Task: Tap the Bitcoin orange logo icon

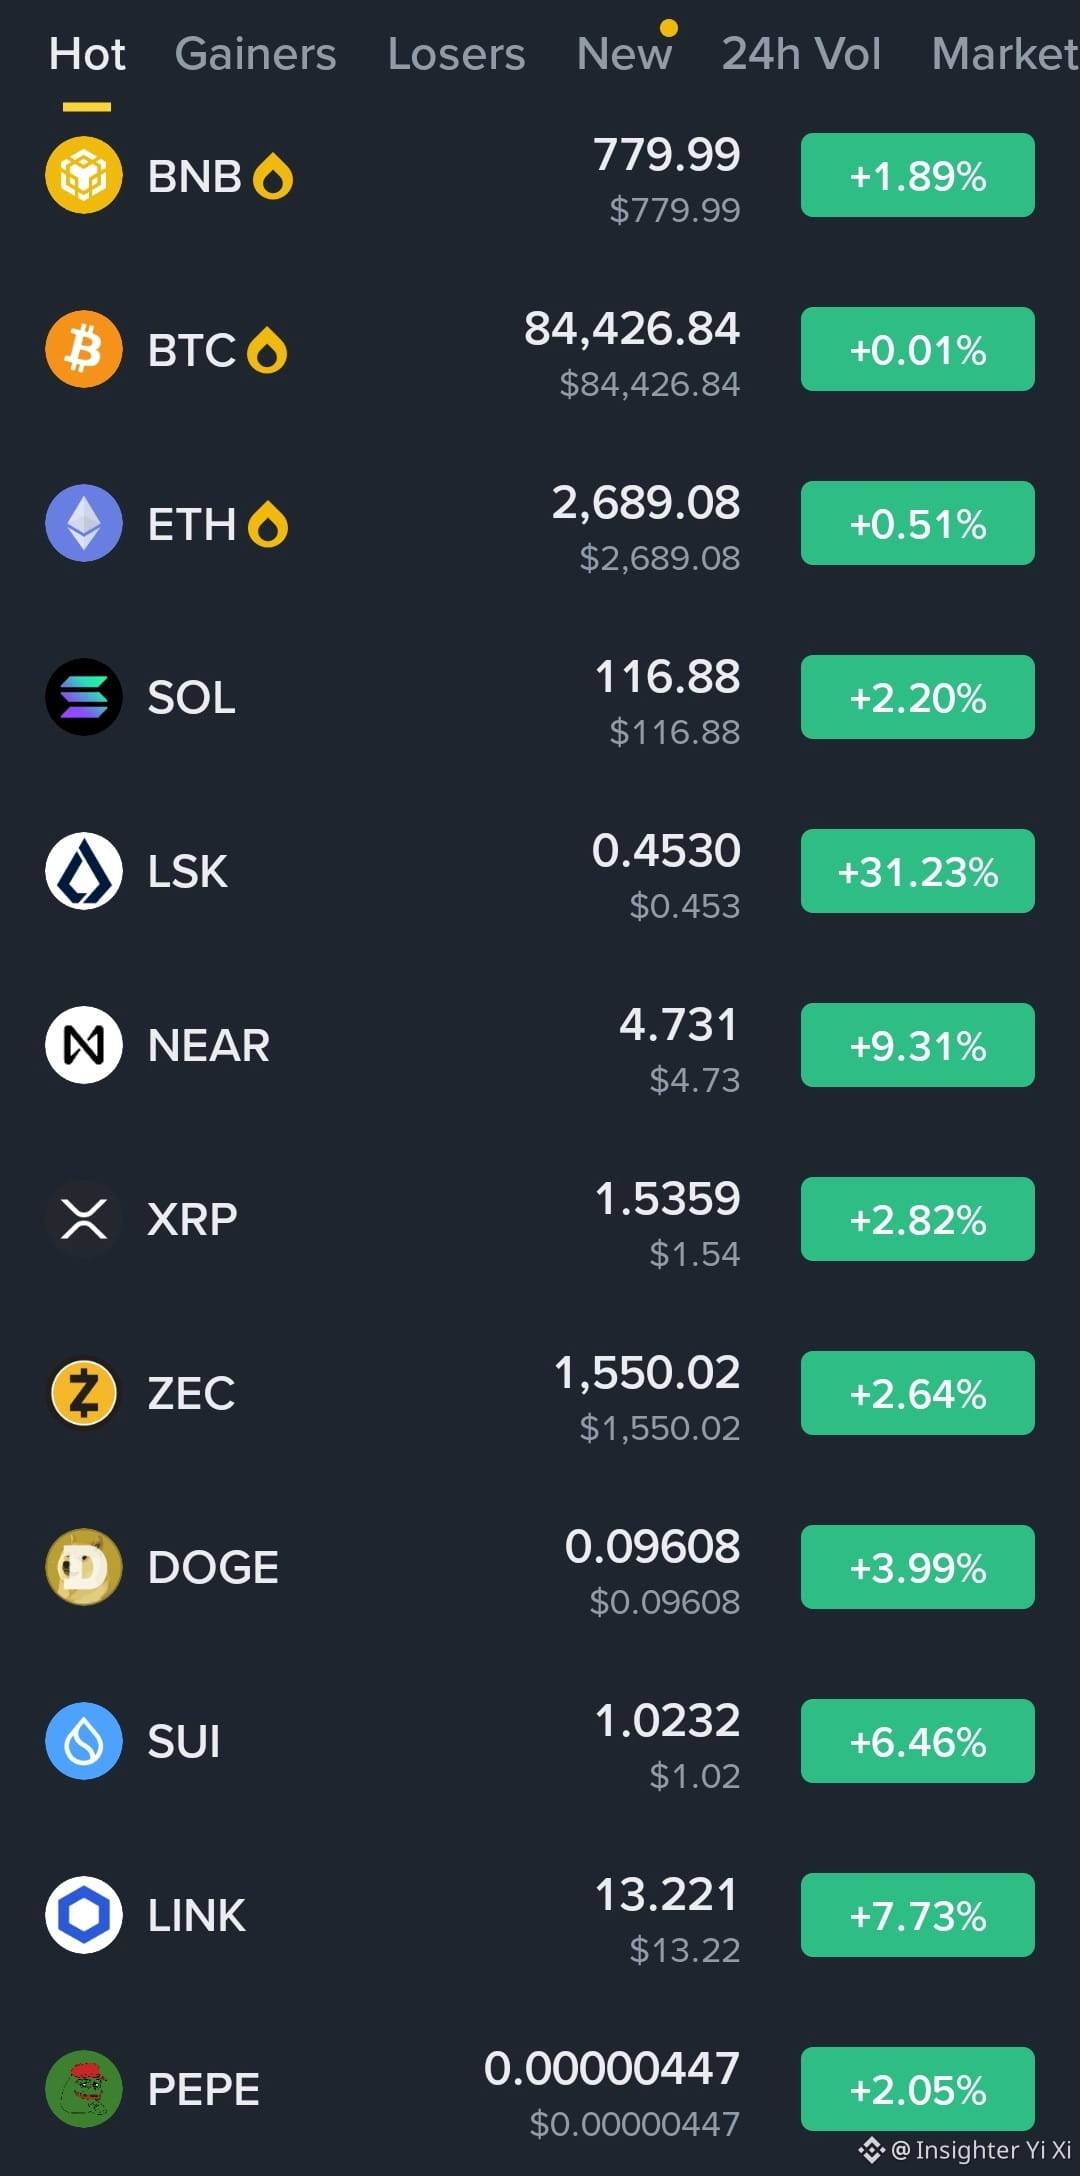Action: pyautogui.click(x=84, y=349)
